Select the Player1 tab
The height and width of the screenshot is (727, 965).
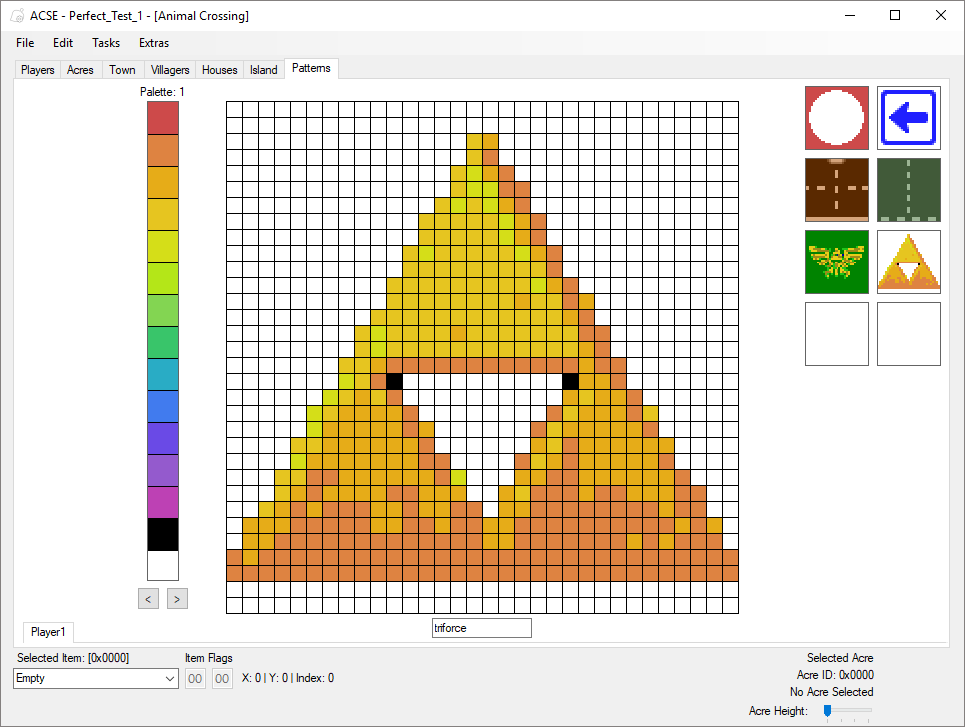[x=48, y=632]
